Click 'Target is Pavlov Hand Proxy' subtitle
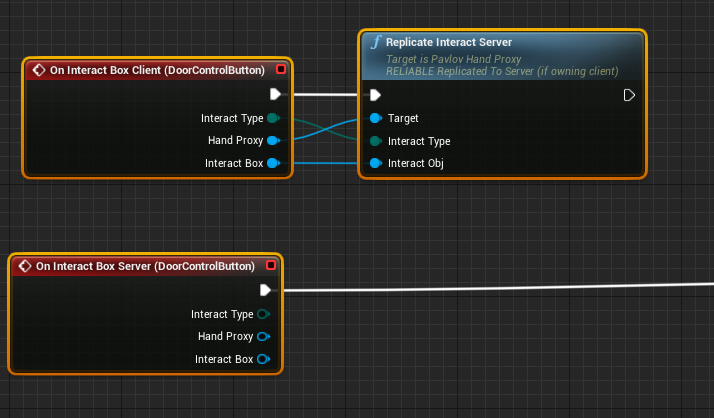The height and width of the screenshot is (418, 714). tap(454, 59)
